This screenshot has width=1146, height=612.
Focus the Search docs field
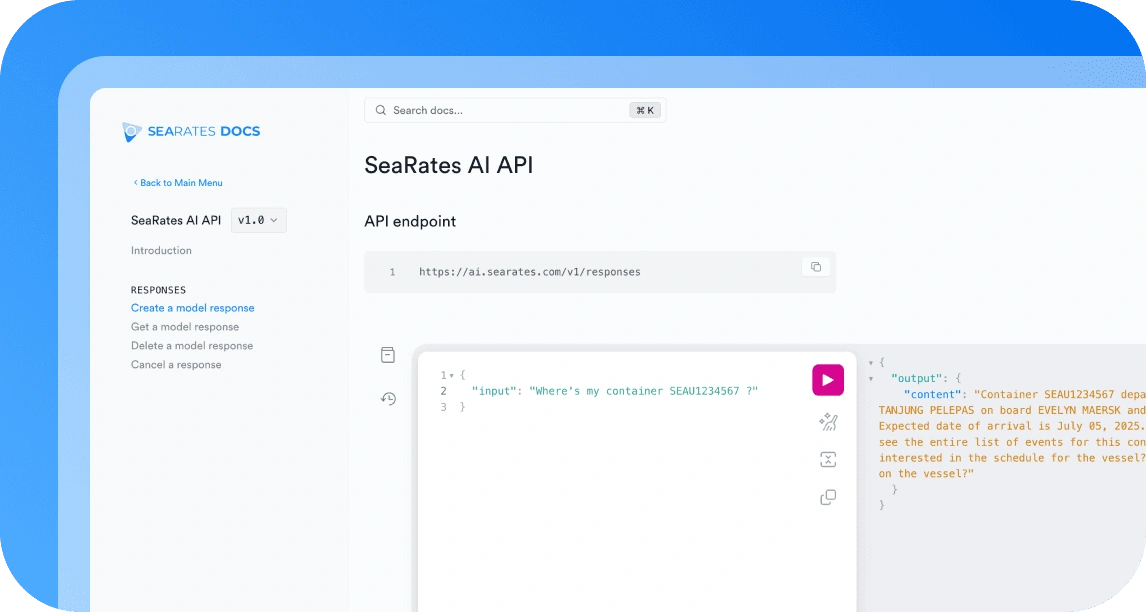point(515,110)
